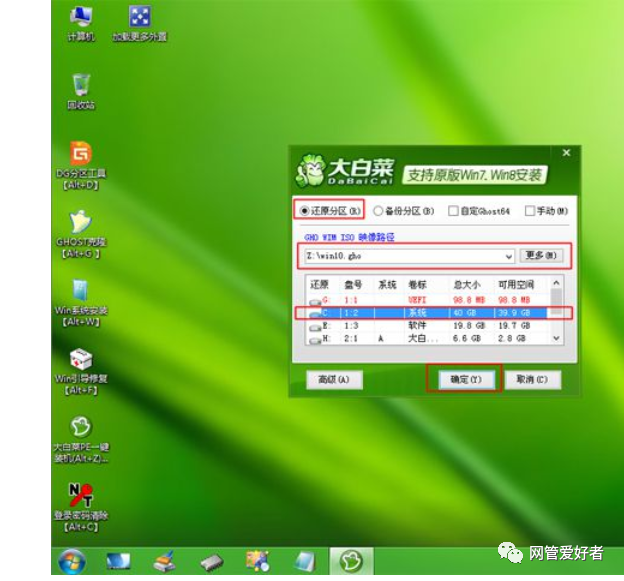Click the monitor icon in taskbar
Viewport: 624px width, 581px height.
tap(118, 562)
